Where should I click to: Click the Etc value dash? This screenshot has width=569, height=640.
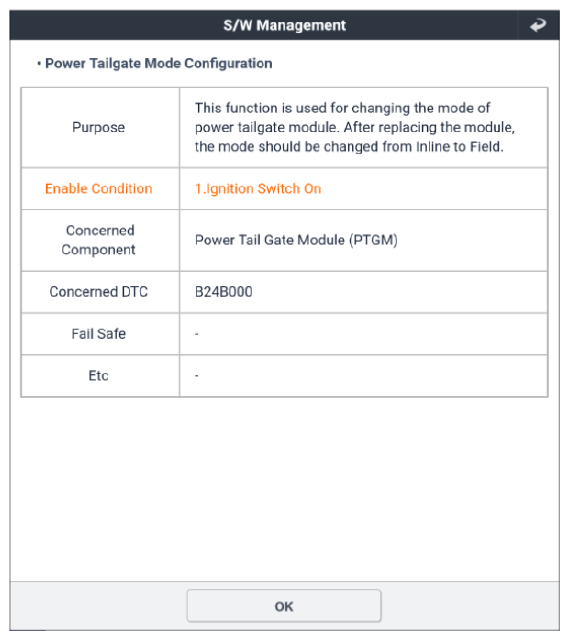pos(197,376)
